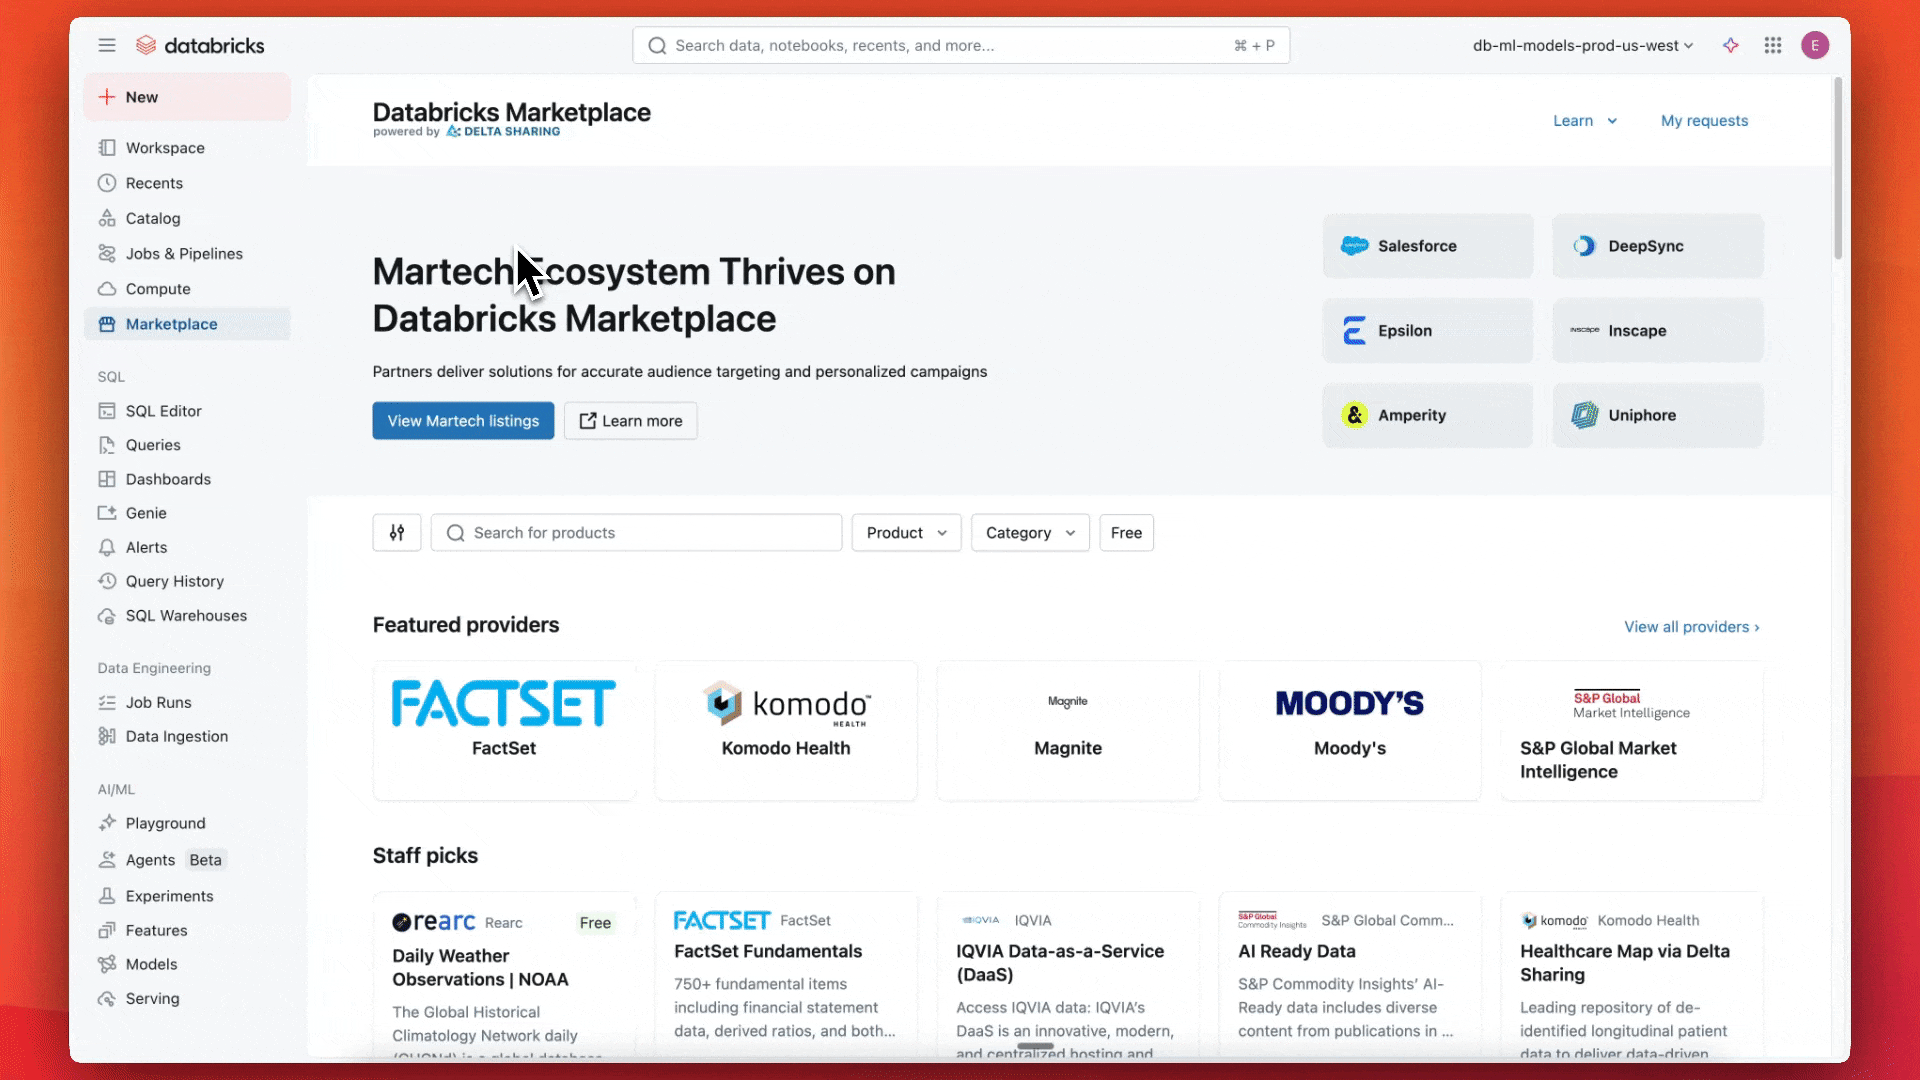Expand the Category filter dropdown
This screenshot has width=1920, height=1080.
coord(1029,532)
